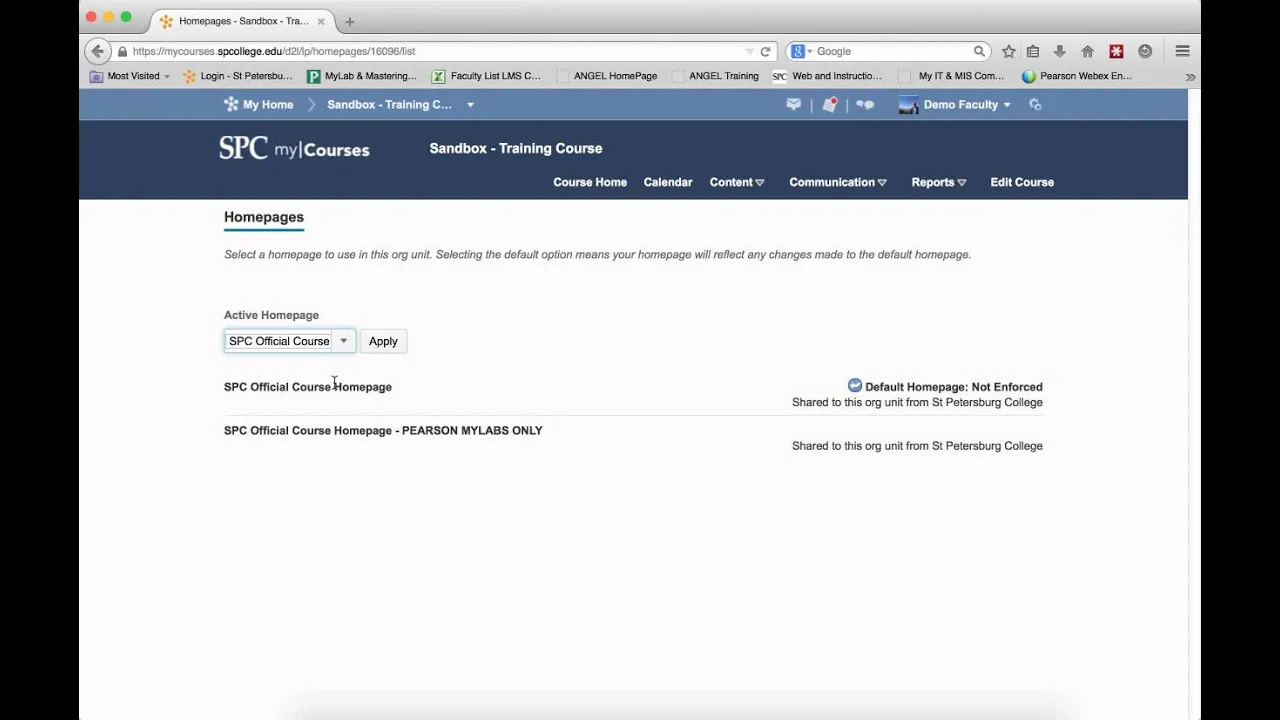
Task: Expand the Reports menu
Action: point(939,182)
